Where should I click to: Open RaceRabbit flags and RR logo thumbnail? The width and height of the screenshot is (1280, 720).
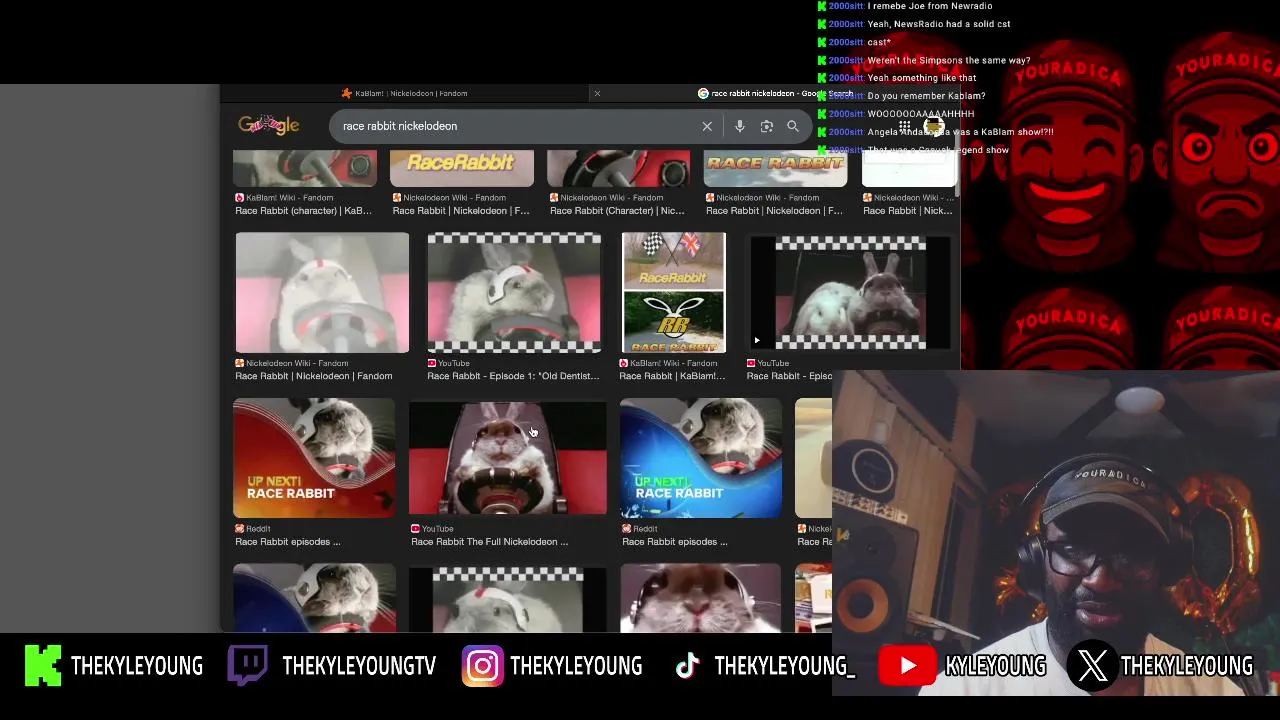(673, 292)
